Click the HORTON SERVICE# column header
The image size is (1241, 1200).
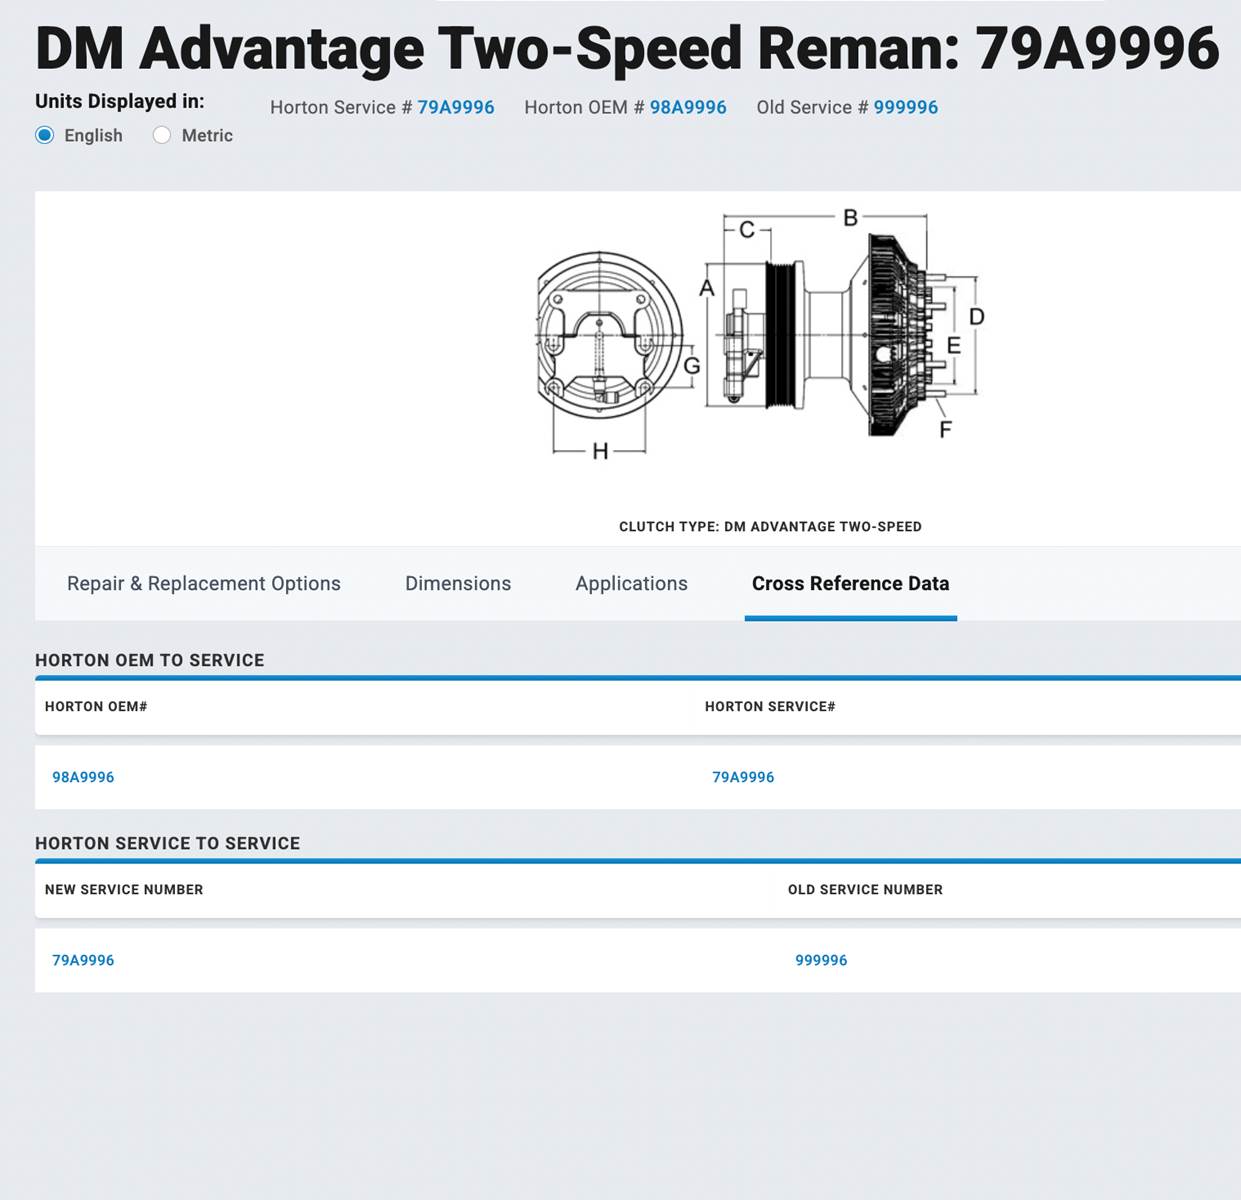coord(770,706)
